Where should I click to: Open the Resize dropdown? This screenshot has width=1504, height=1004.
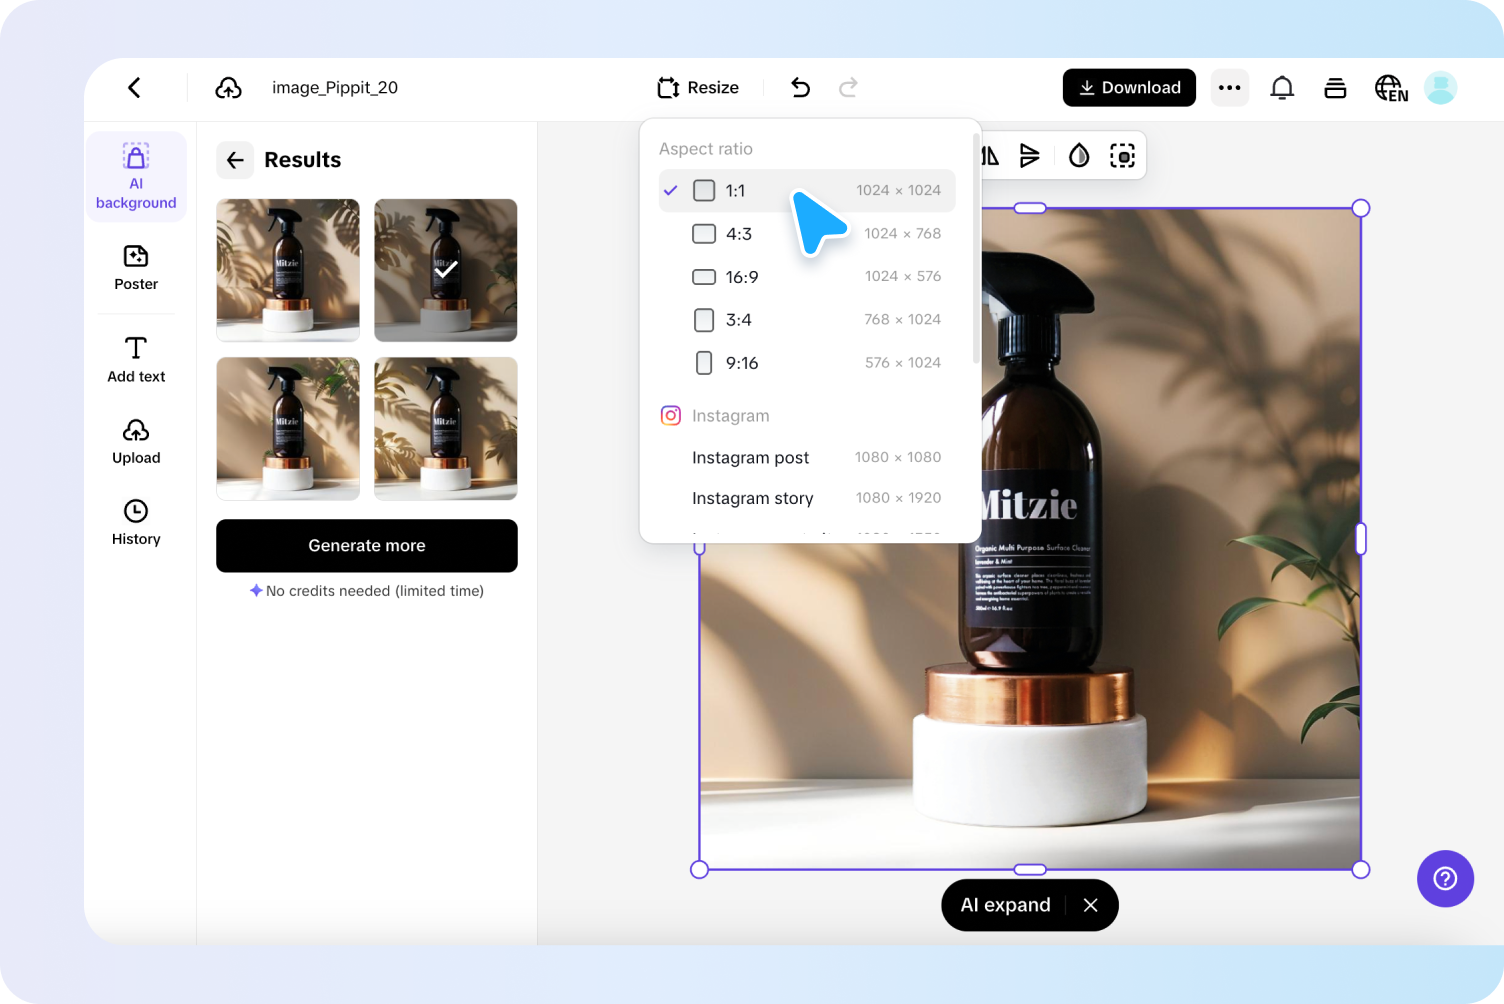698,87
